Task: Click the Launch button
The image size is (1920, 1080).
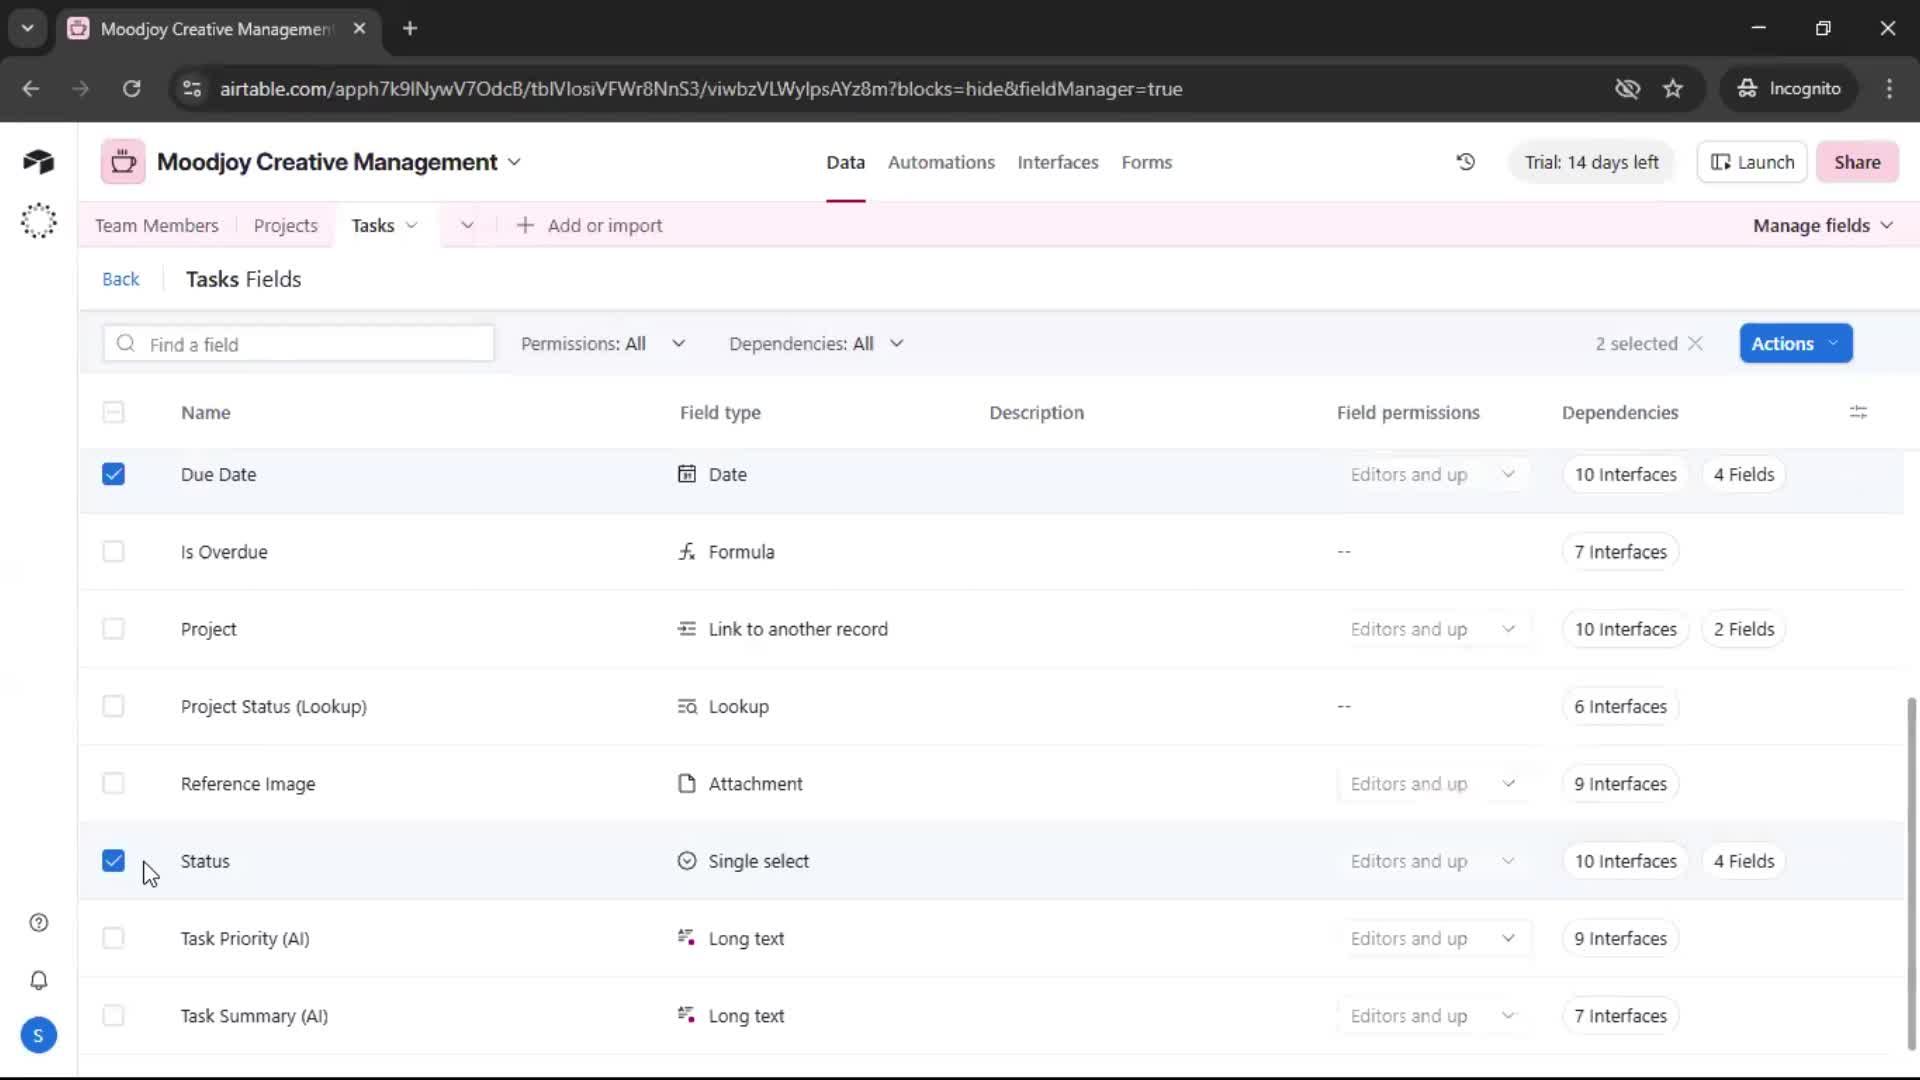Action: coord(1752,162)
